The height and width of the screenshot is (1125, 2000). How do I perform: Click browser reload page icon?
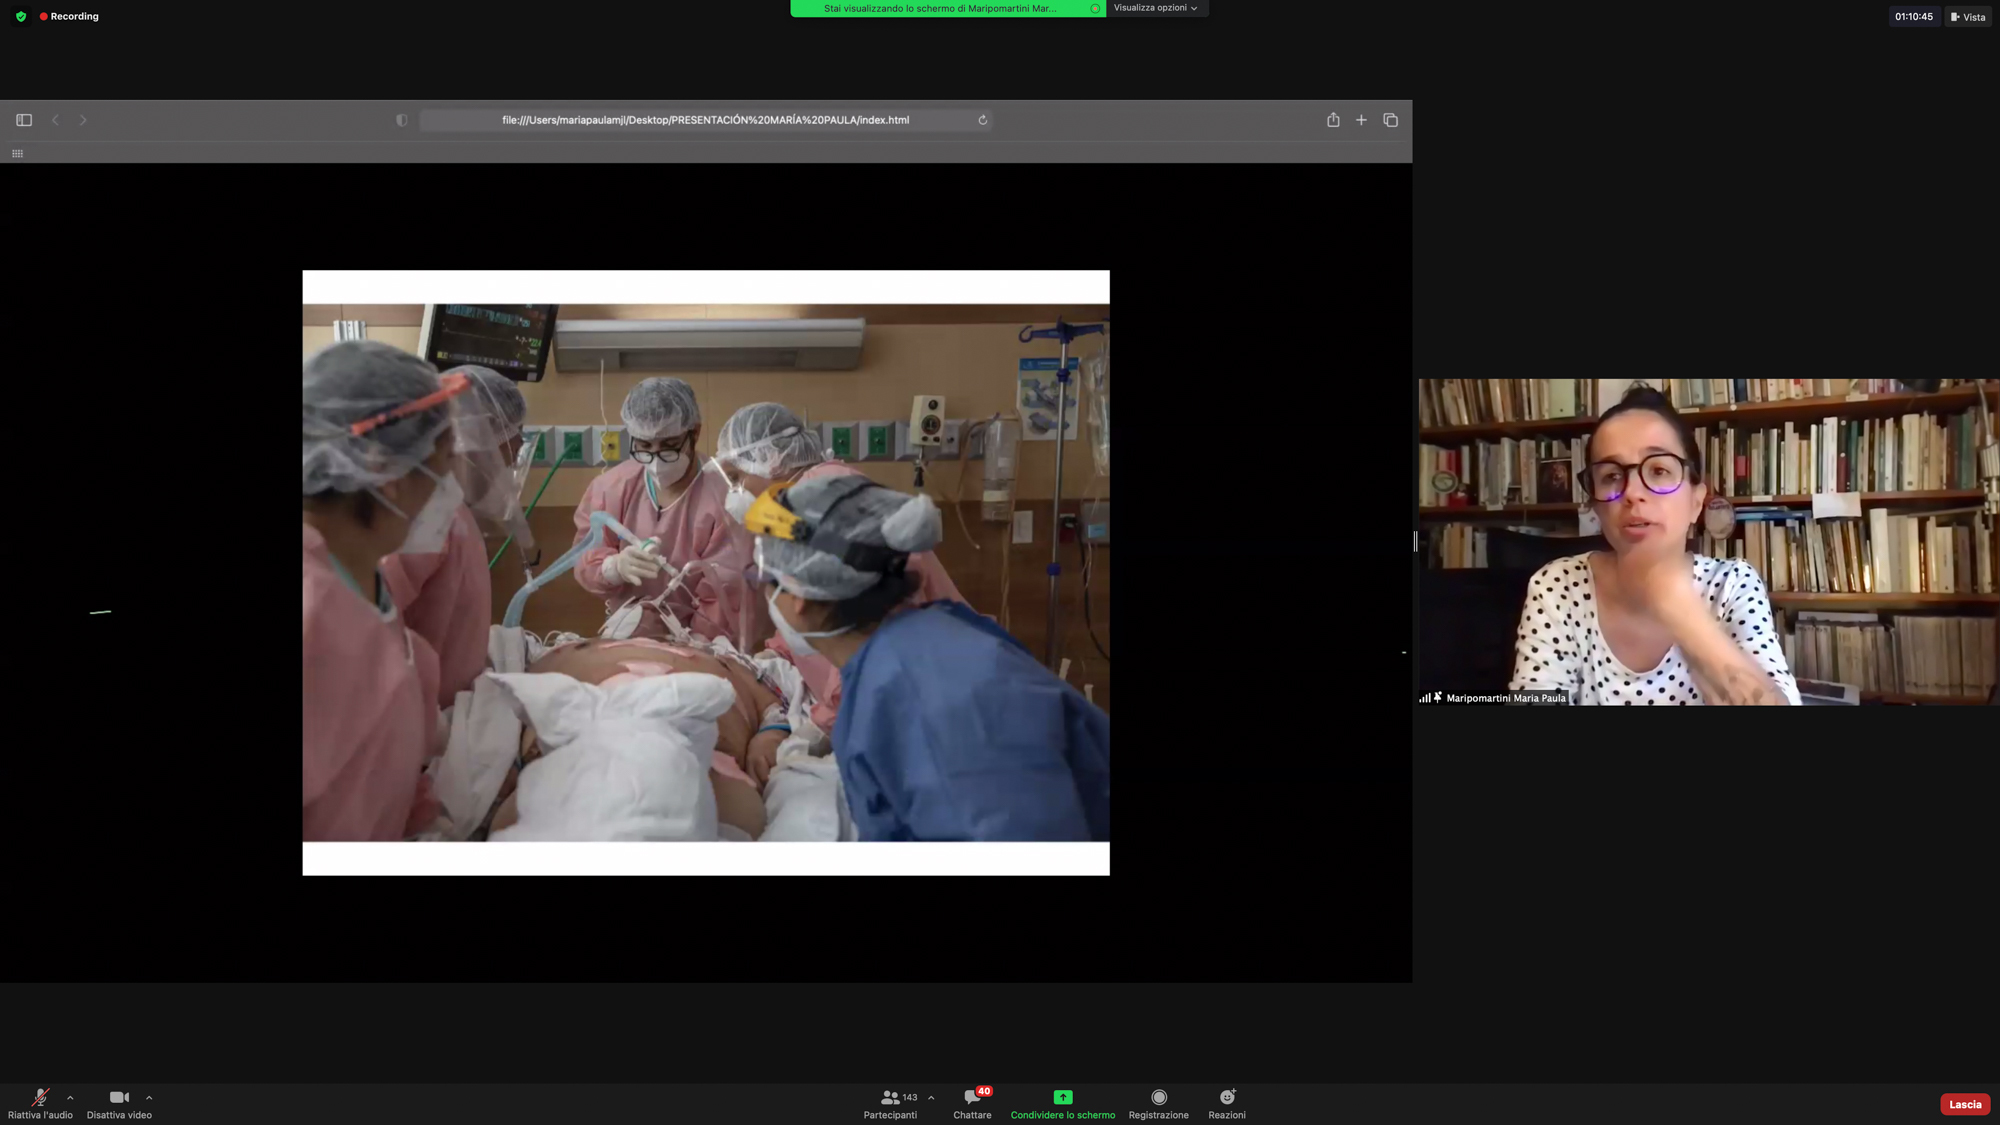pyautogui.click(x=983, y=120)
